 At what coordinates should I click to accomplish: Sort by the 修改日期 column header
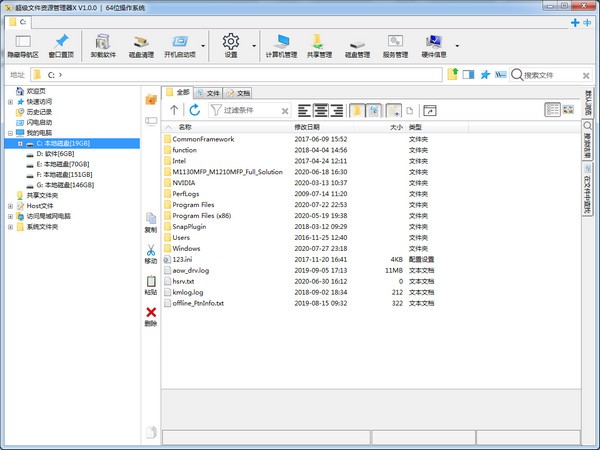pos(308,128)
